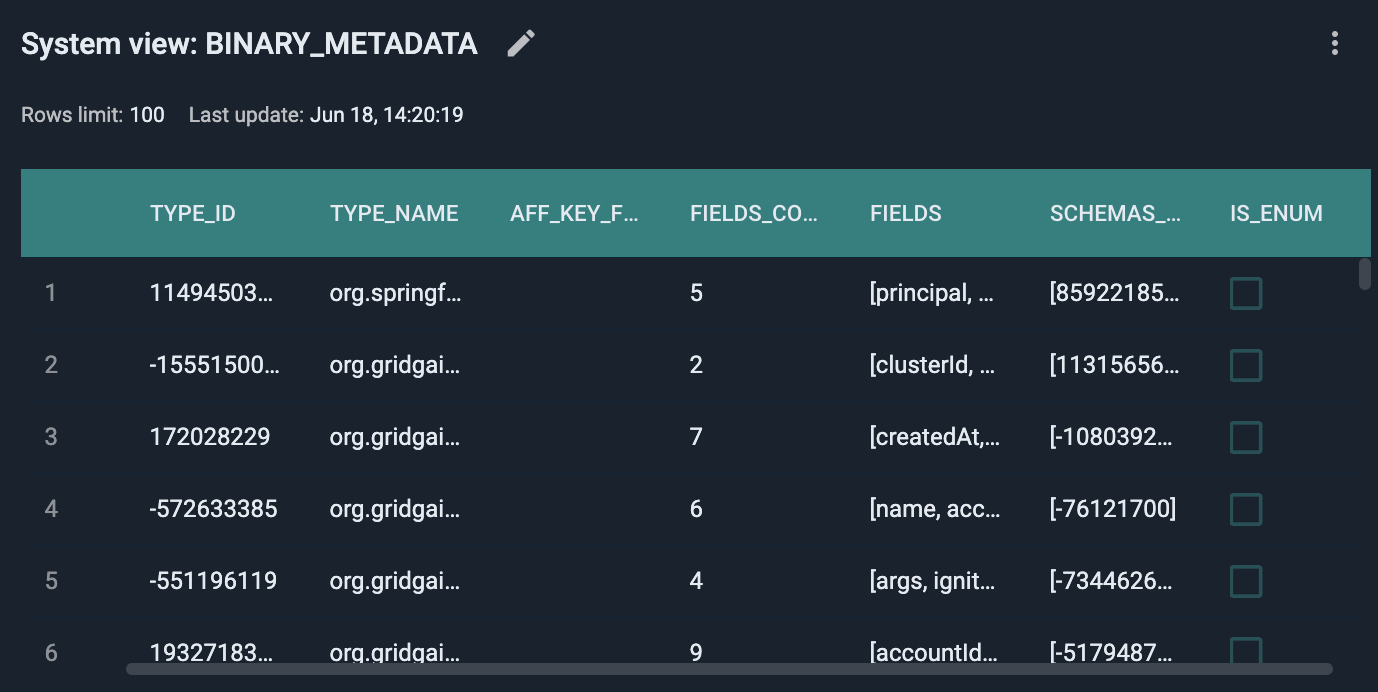Edit the system view title with pencil icon
1378x692 pixels.
521,43
